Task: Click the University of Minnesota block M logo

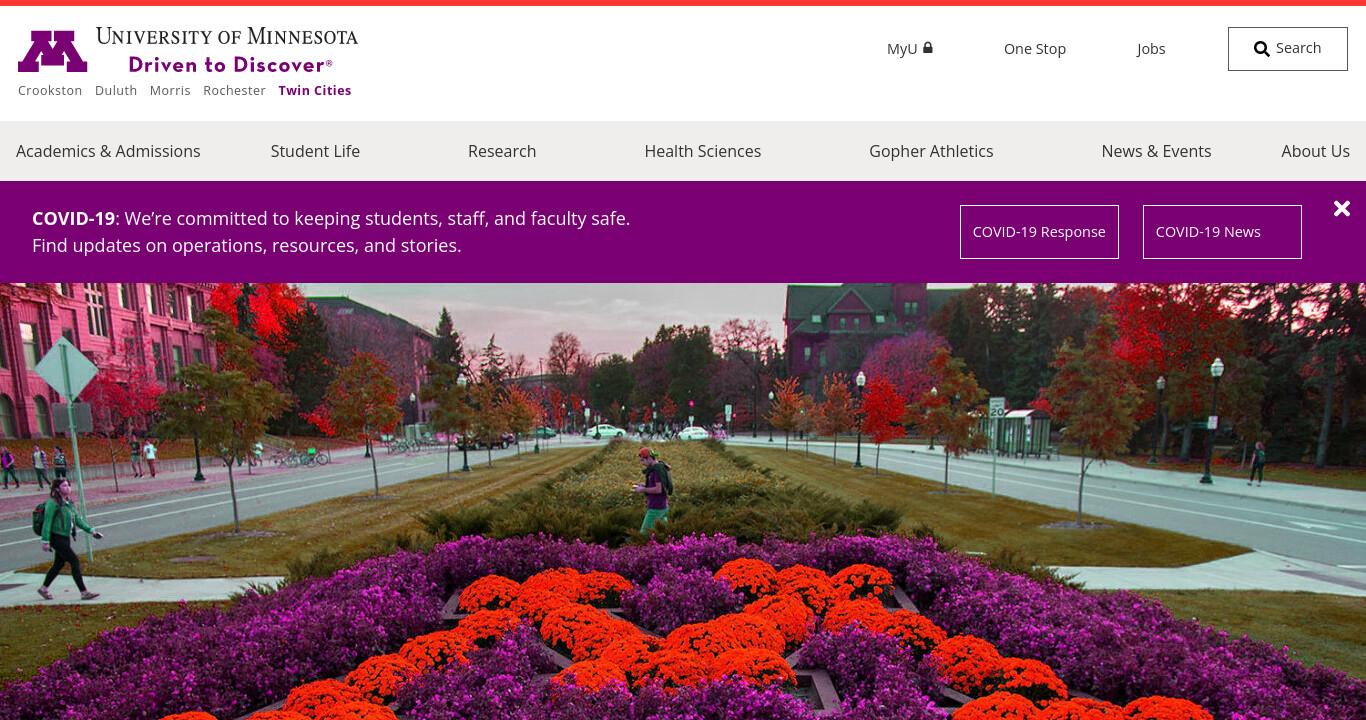Action: 53,52
